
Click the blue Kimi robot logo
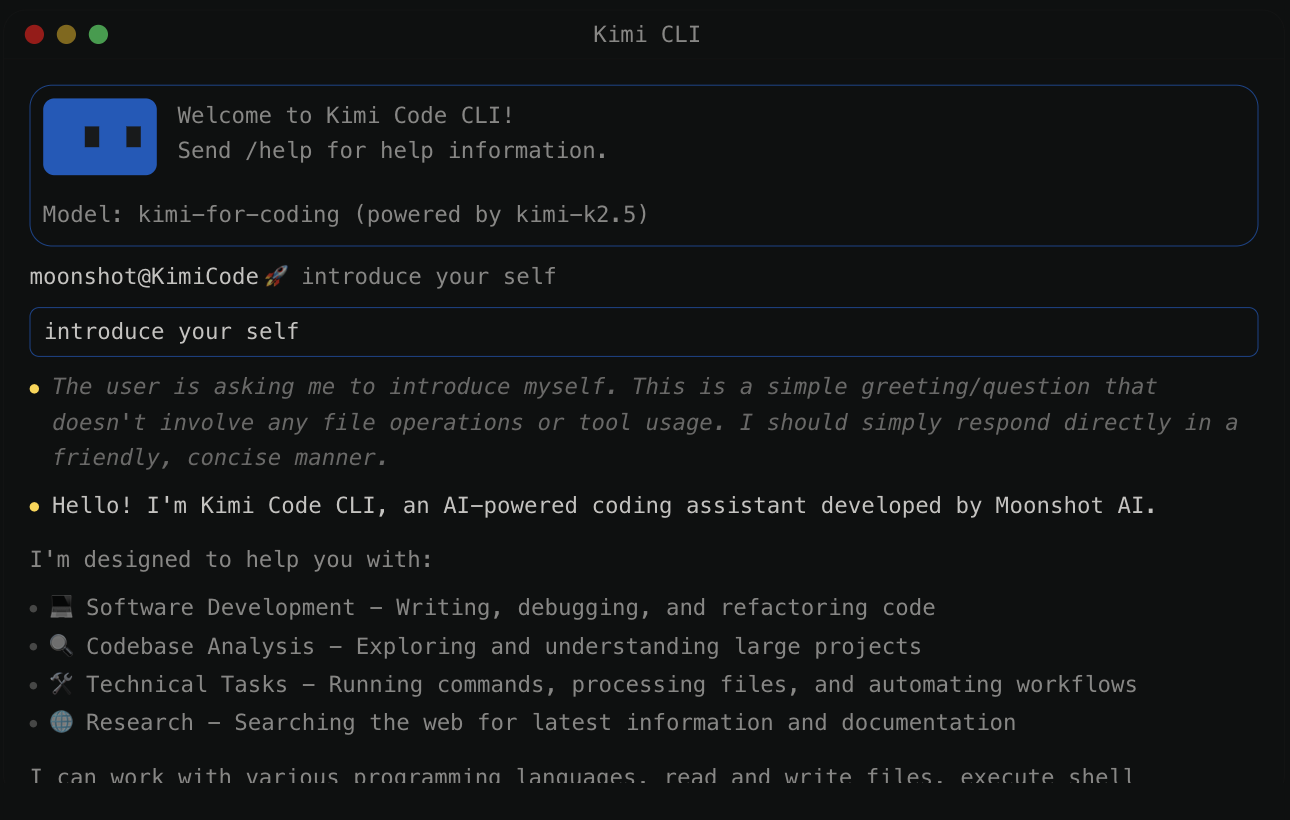(100, 137)
